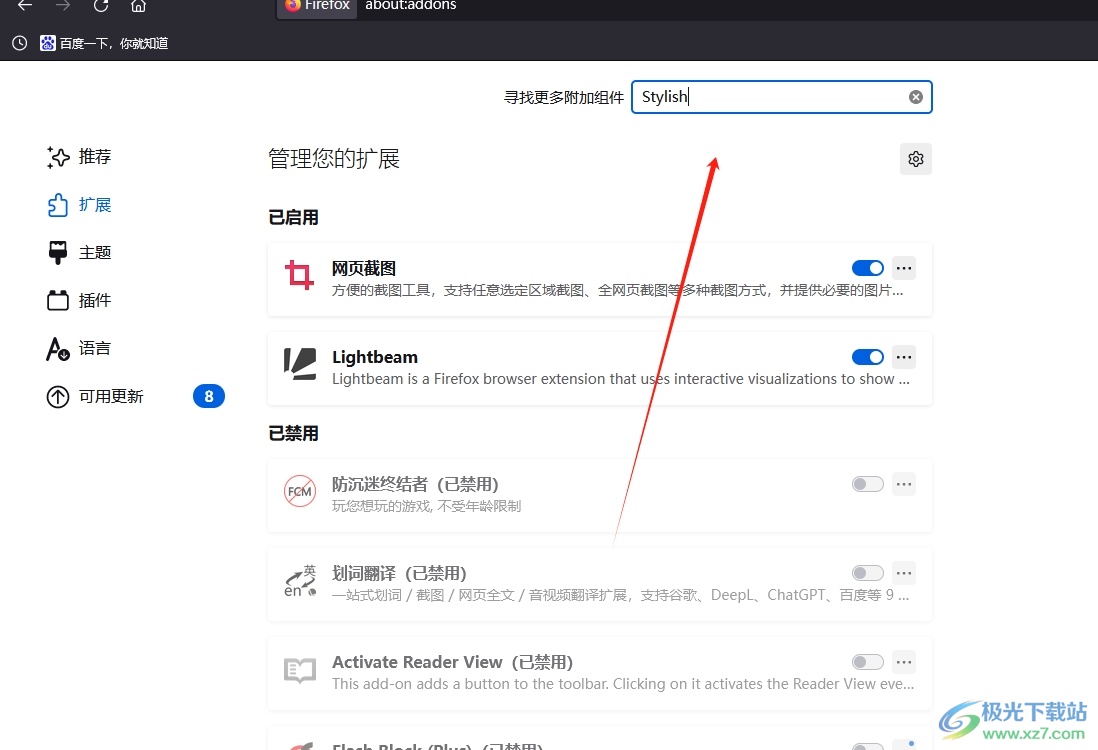Click the 主题 paintbrush icon
This screenshot has height=750, width=1098.
click(58, 253)
